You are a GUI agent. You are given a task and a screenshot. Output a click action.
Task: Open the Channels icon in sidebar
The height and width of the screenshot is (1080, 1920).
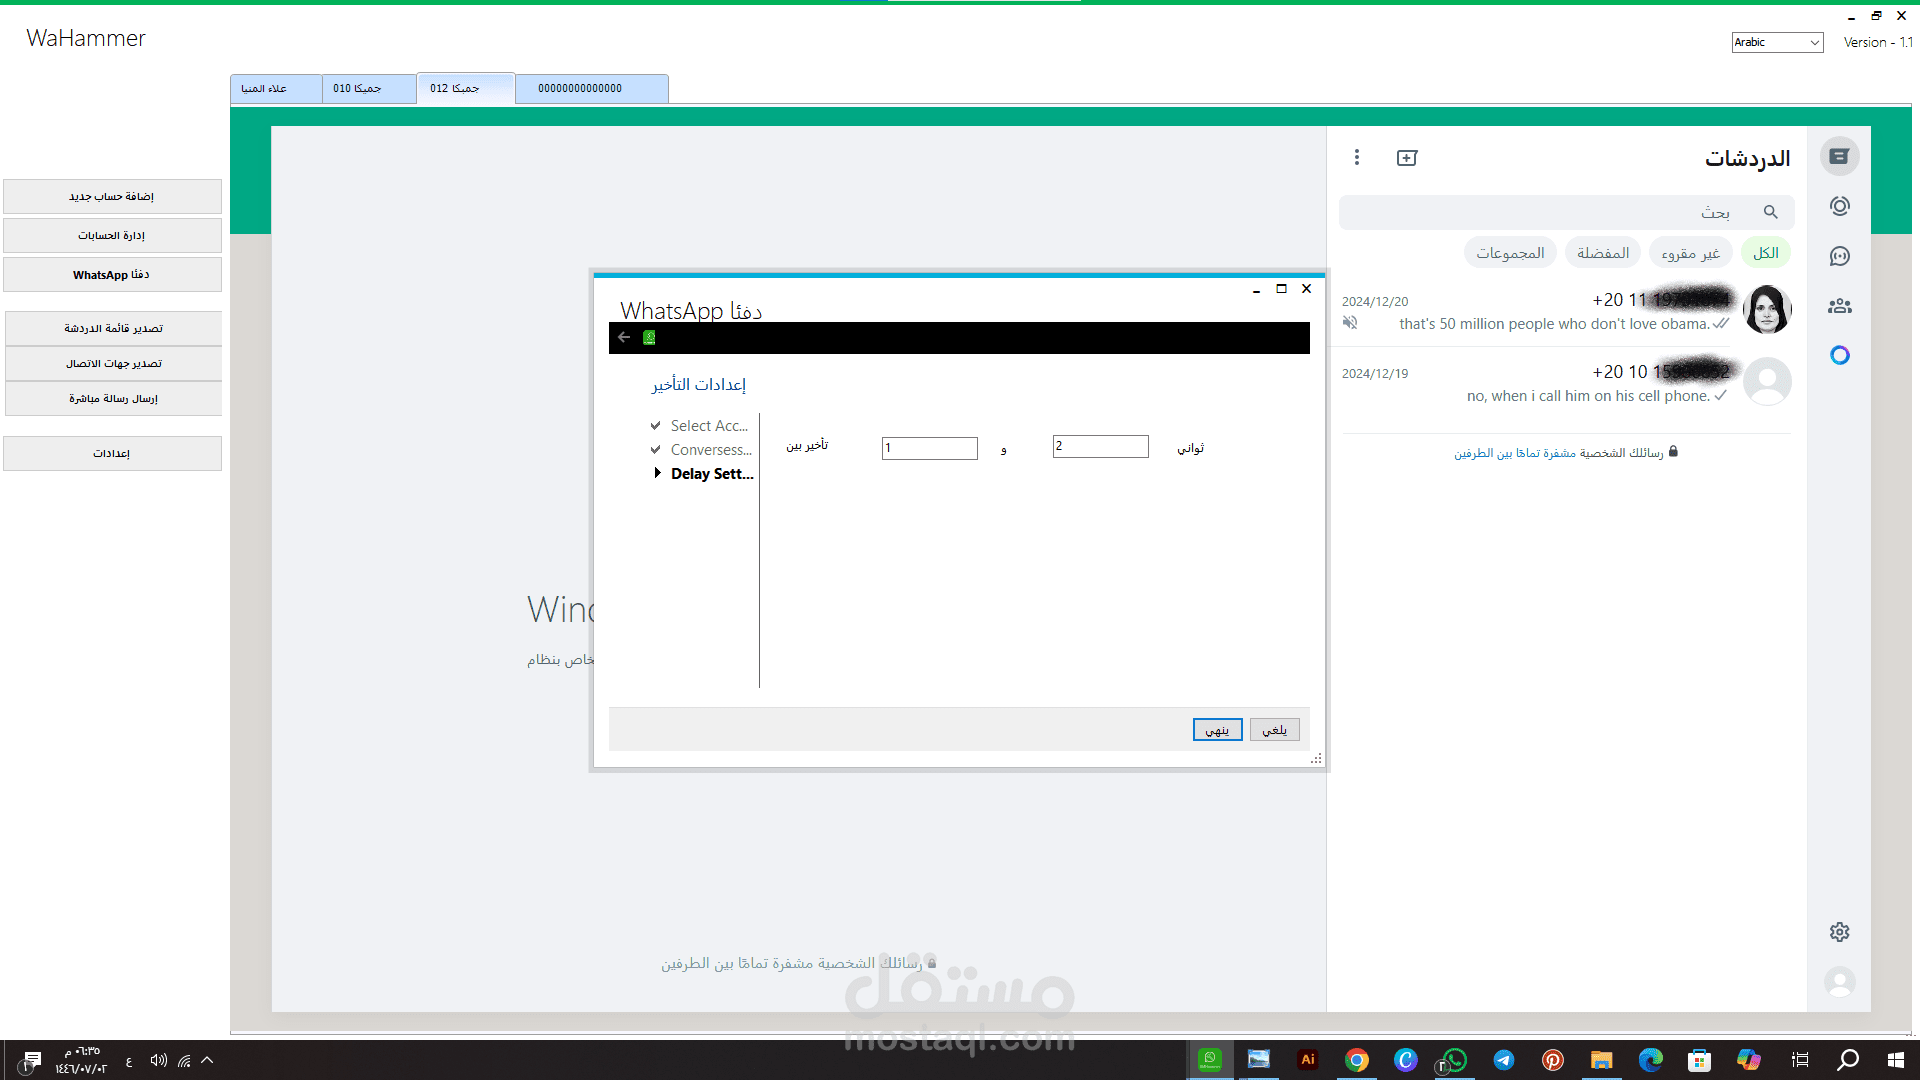pyautogui.click(x=1839, y=256)
